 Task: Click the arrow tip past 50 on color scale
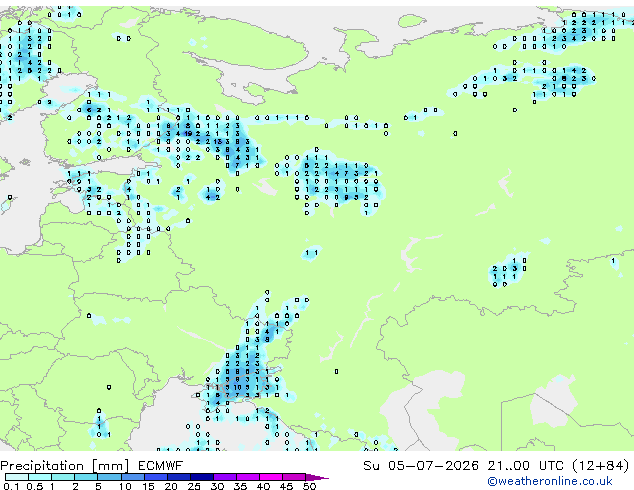[317, 477]
